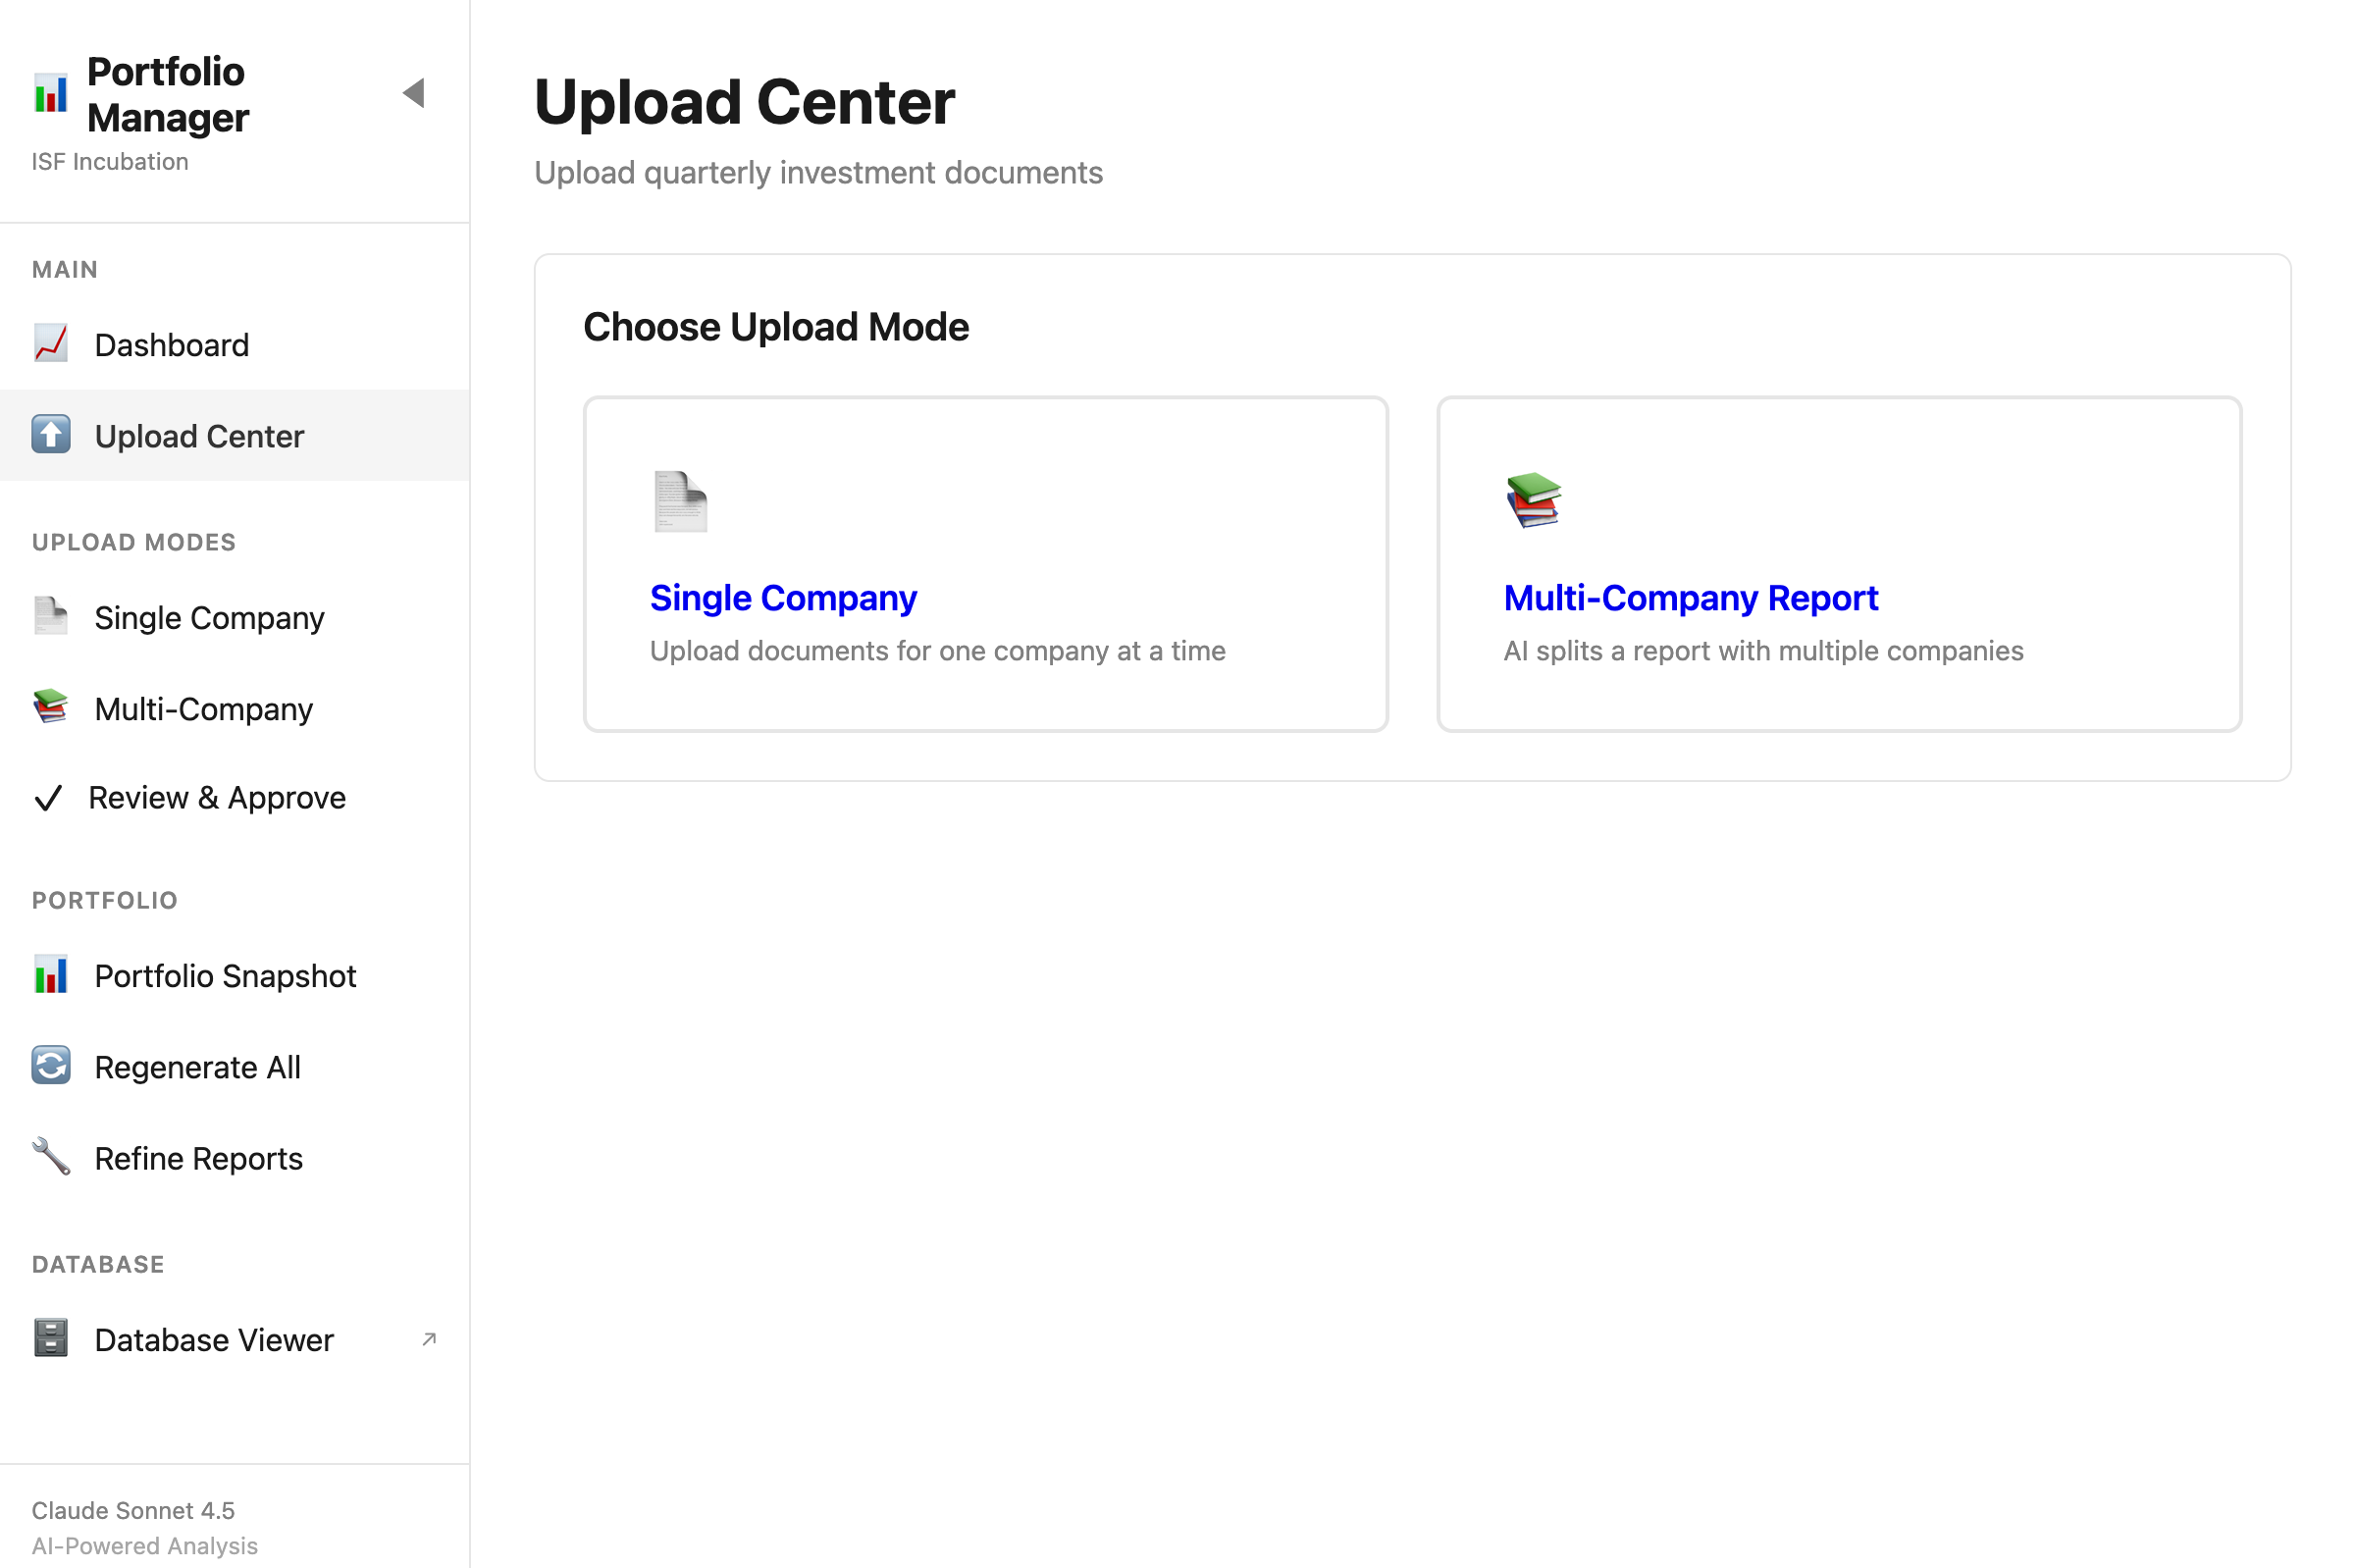Screen dimensions: 2355x1568
Task: Open Database Viewer via external link arrow
Action: tap(429, 1339)
